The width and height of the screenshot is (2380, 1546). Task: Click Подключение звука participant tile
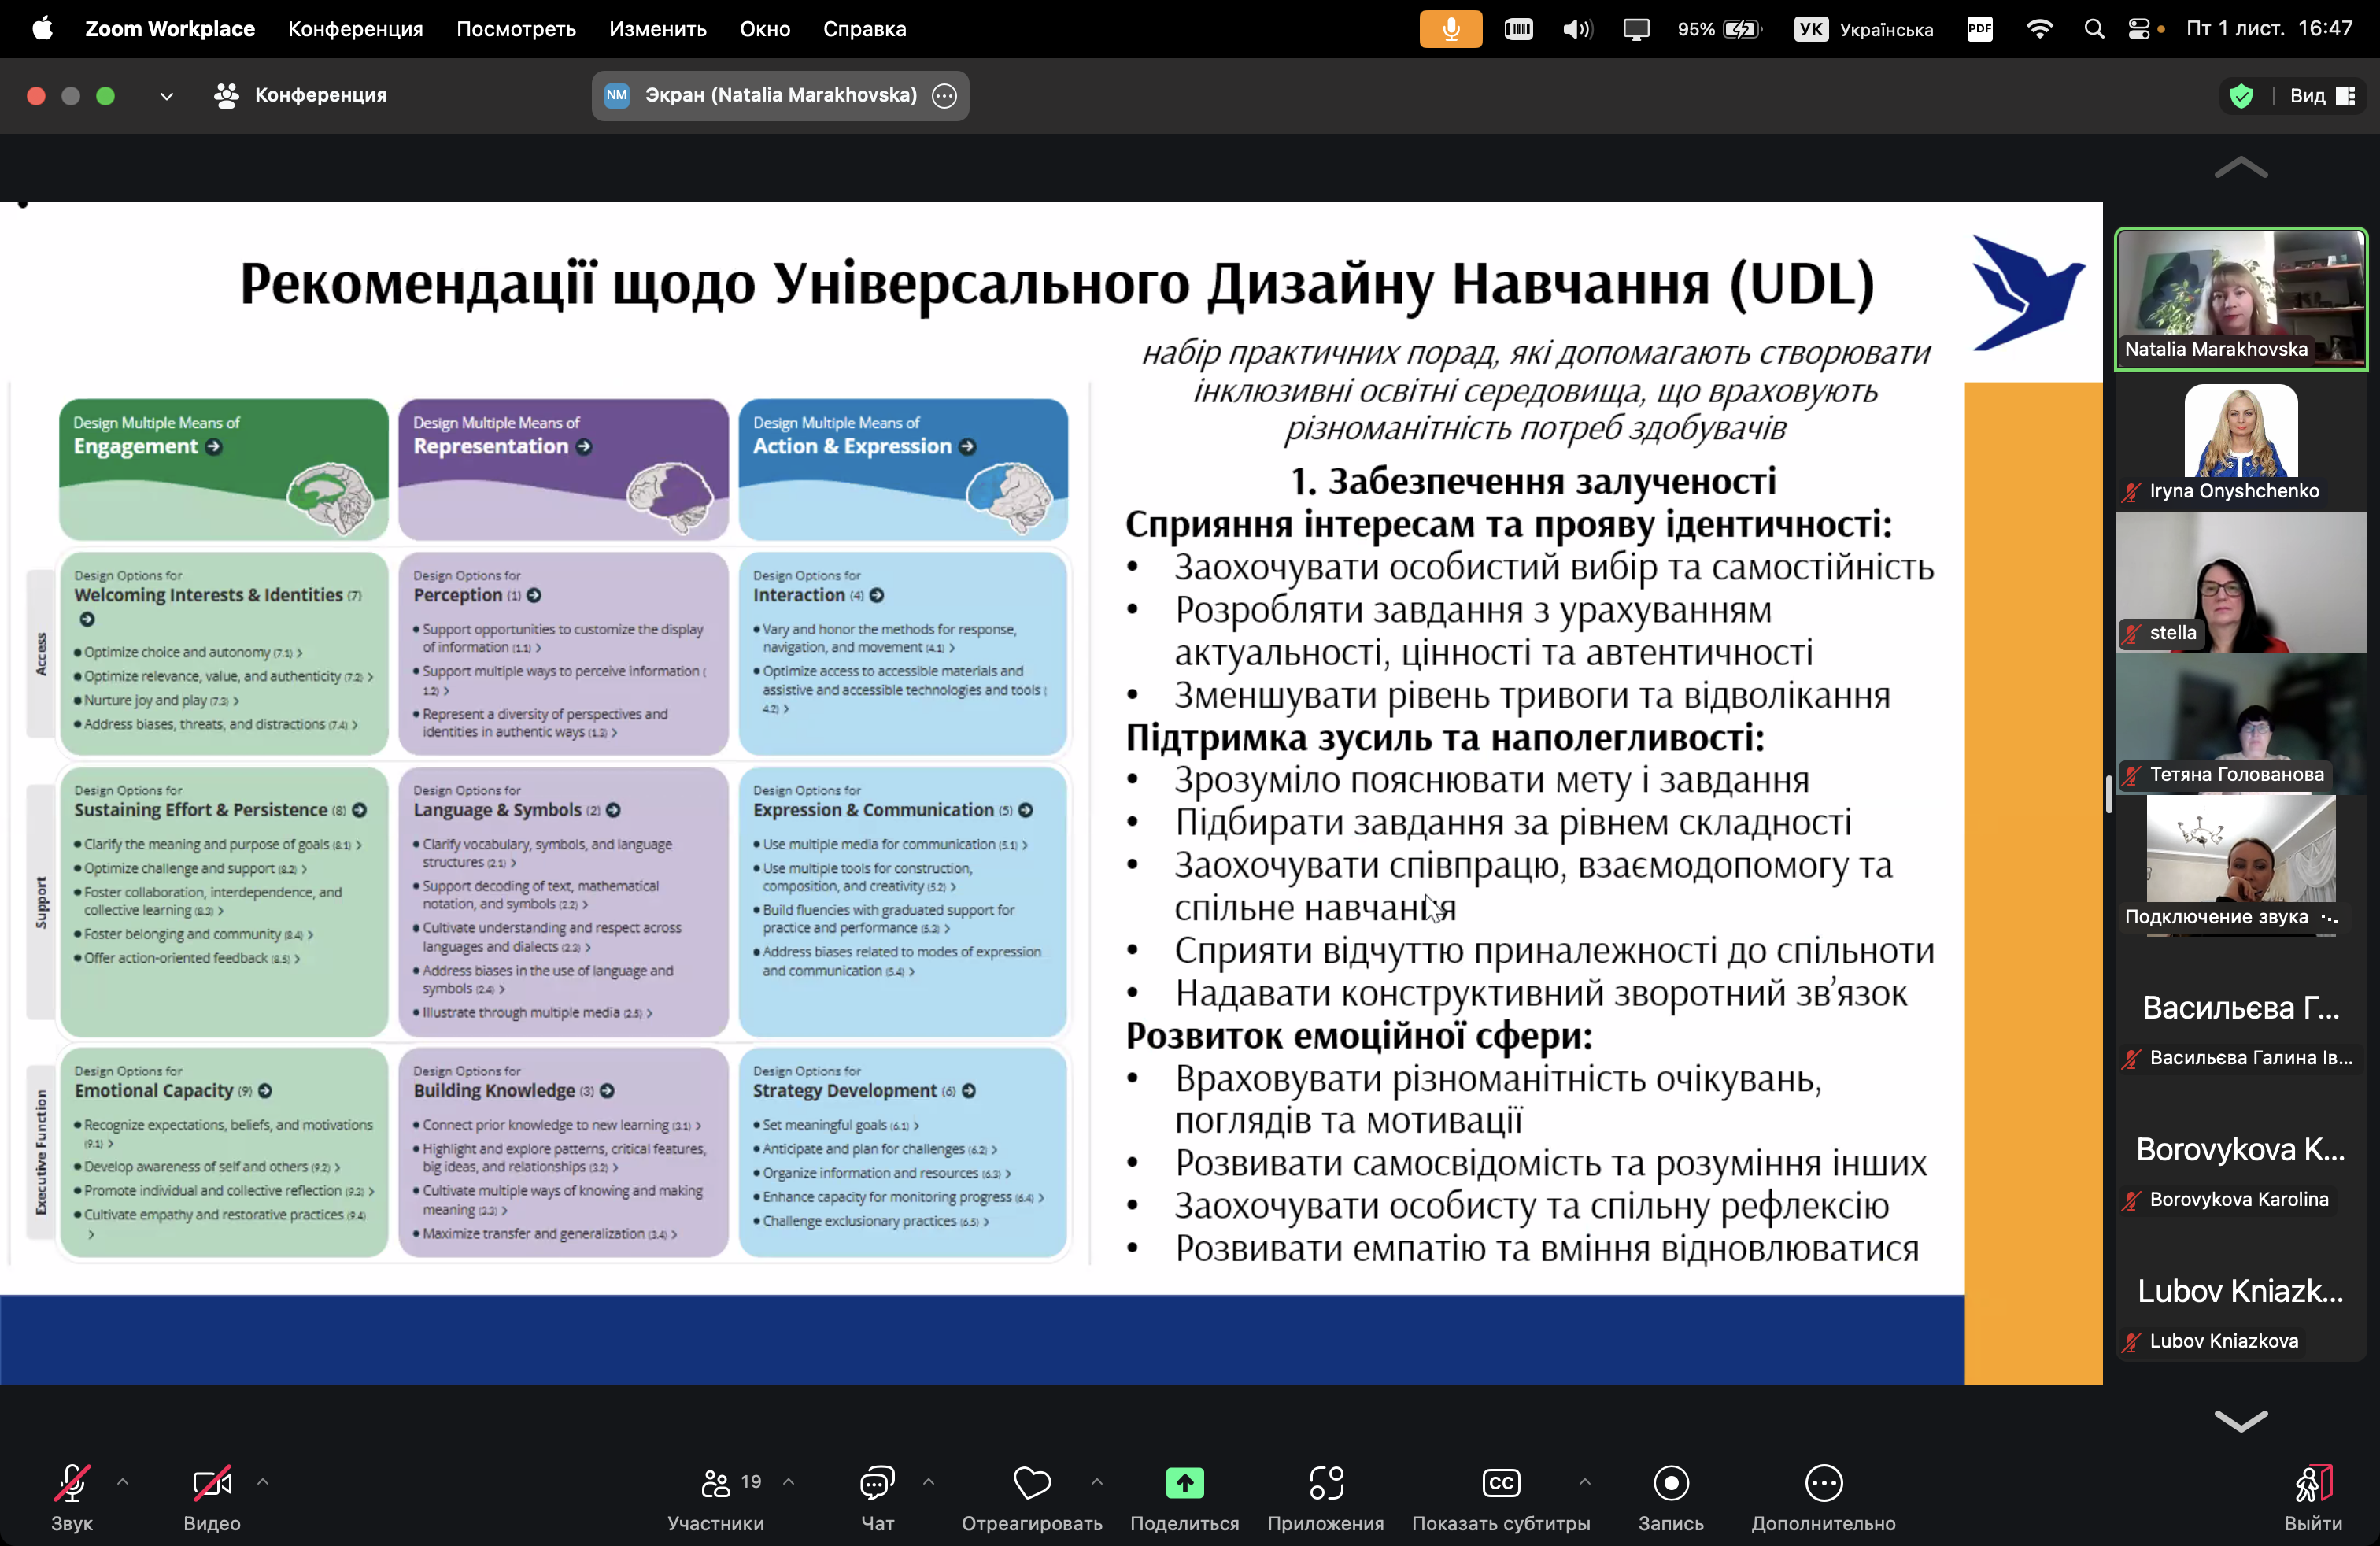pos(2241,865)
